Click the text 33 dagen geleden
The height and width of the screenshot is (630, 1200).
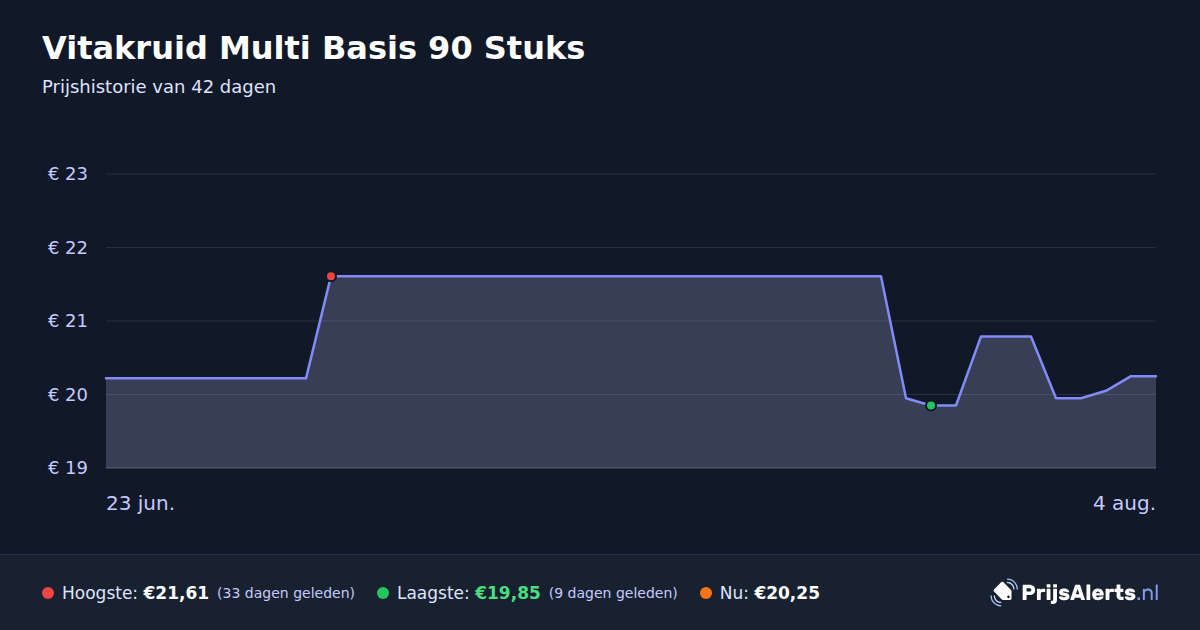coord(286,593)
